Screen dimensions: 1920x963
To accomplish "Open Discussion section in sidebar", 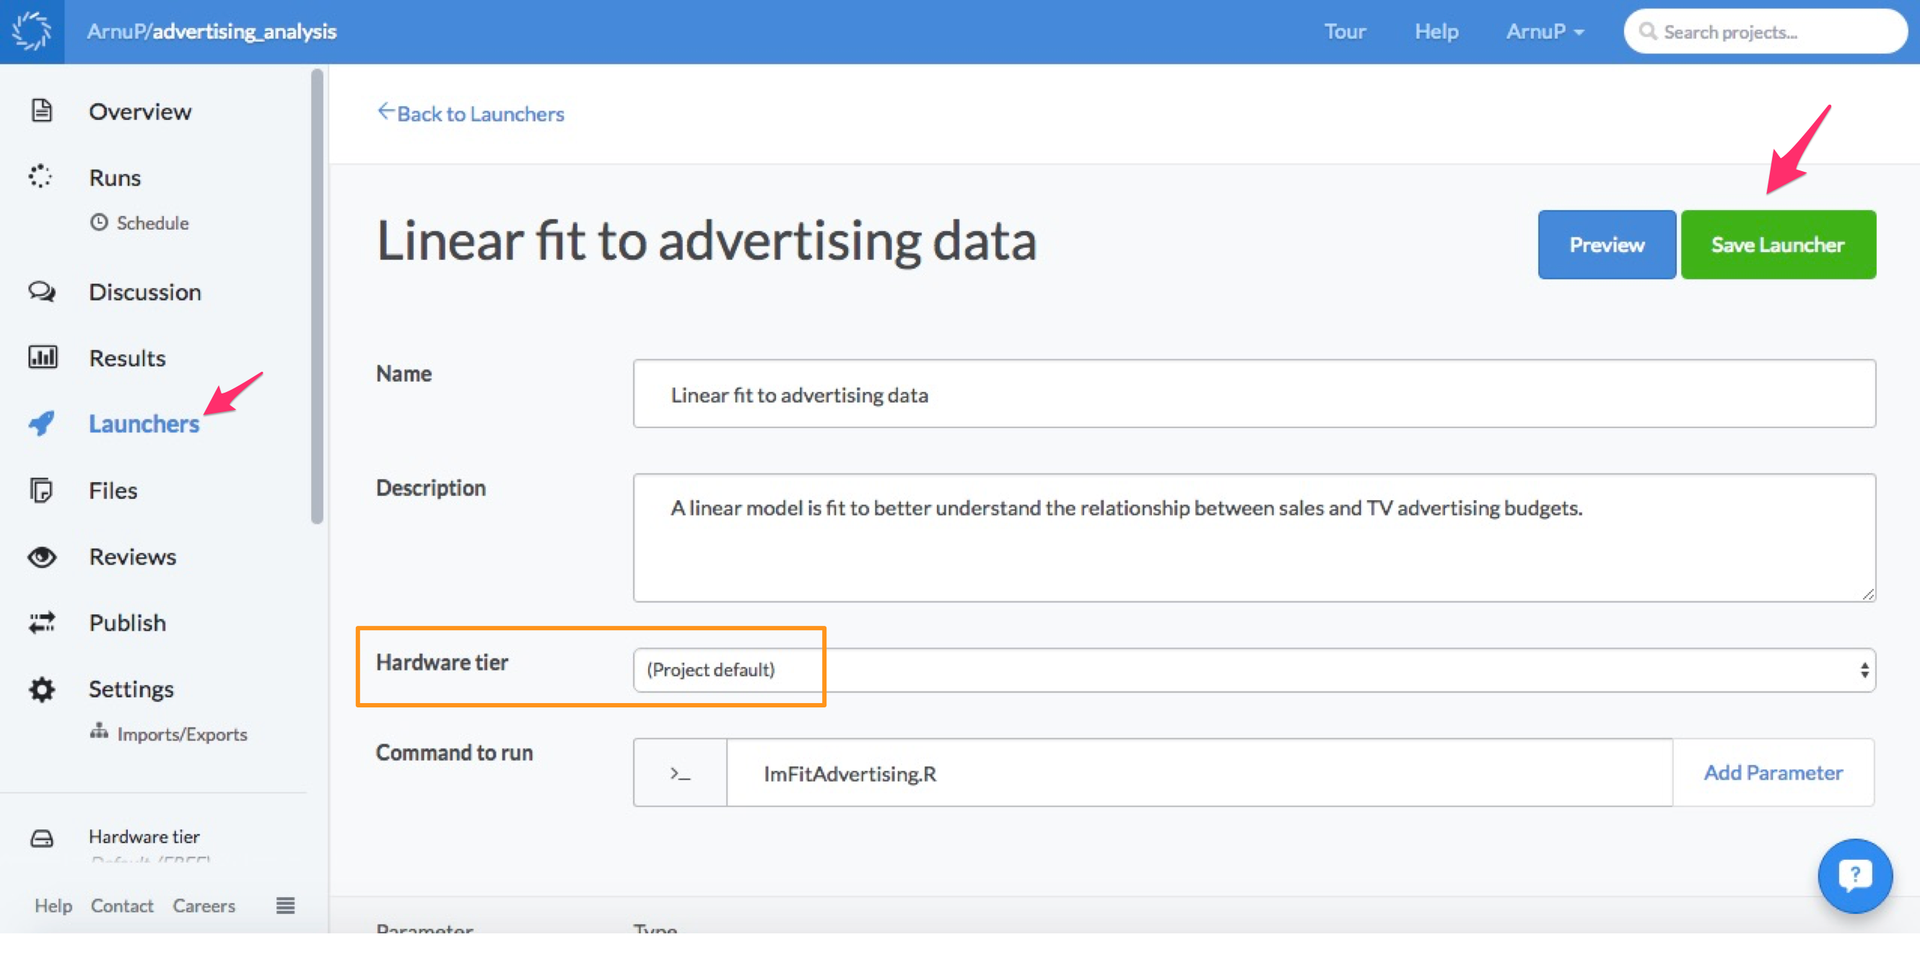I will (145, 292).
